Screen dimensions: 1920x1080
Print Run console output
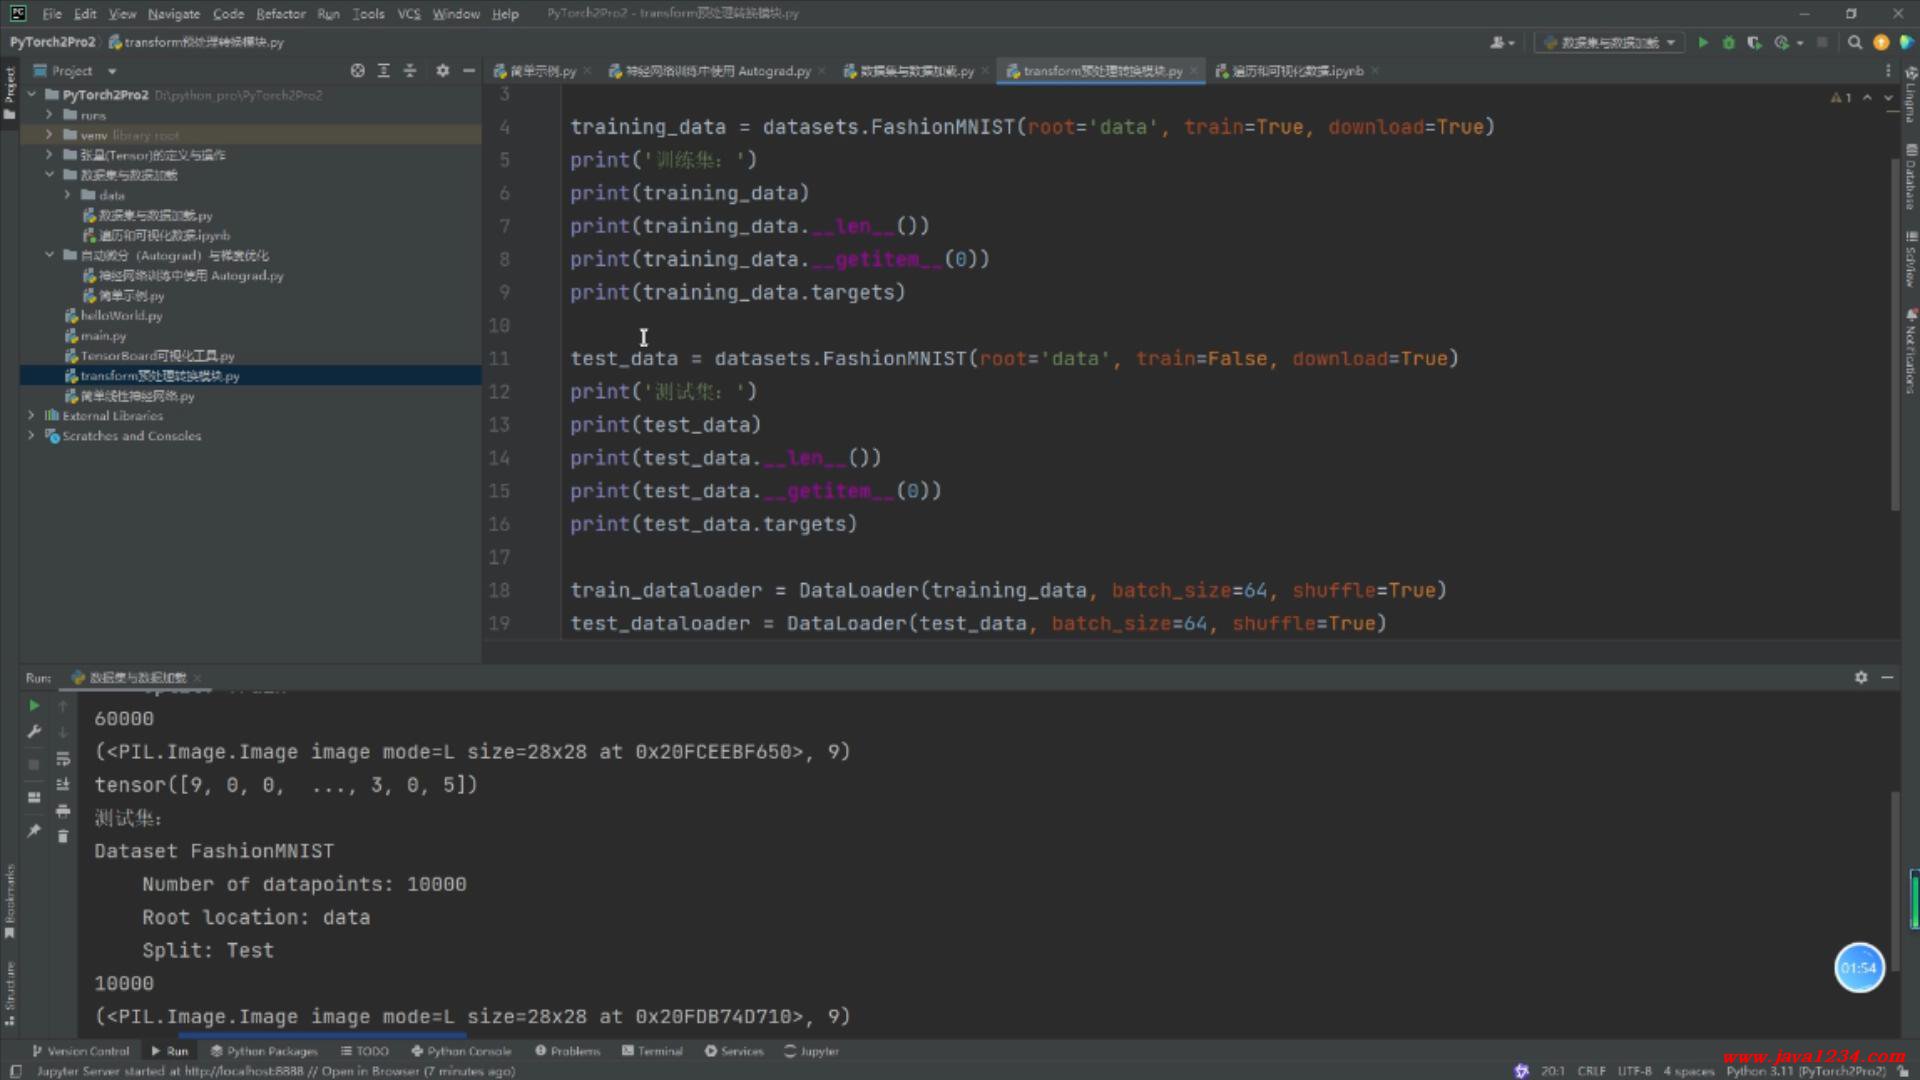coord(63,810)
